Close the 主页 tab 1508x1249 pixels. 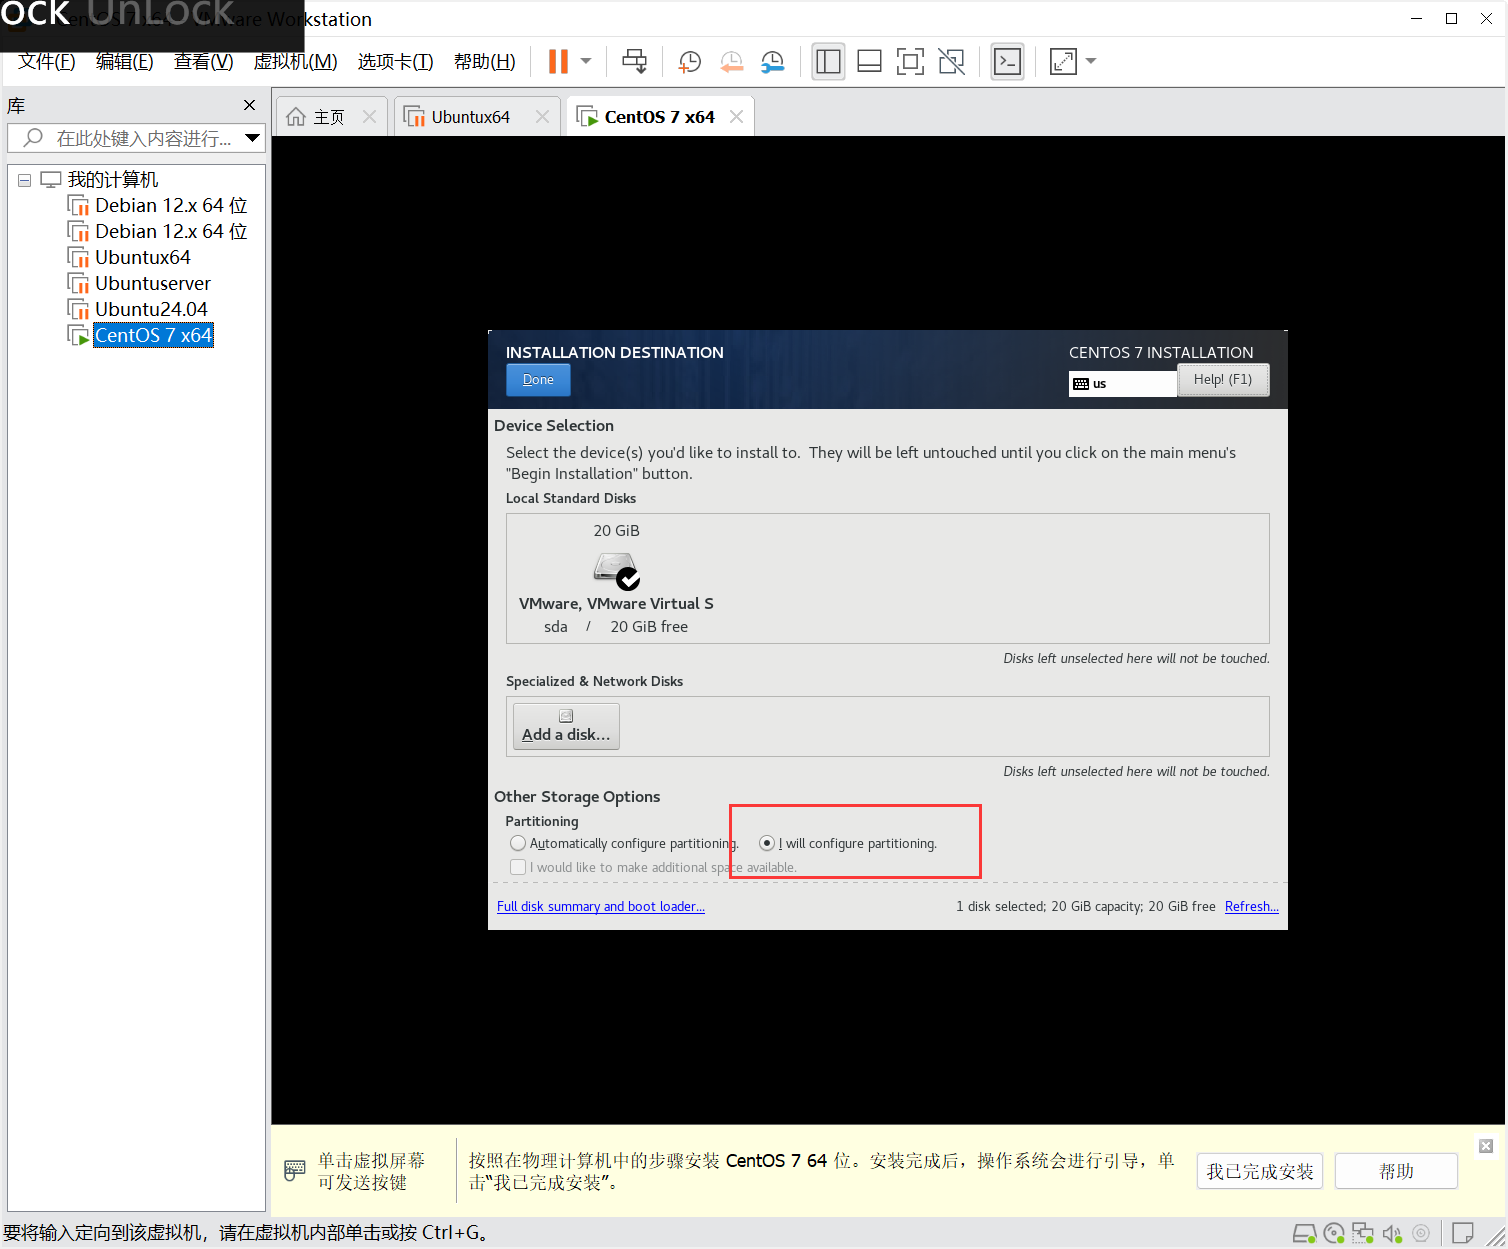(x=370, y=117)
